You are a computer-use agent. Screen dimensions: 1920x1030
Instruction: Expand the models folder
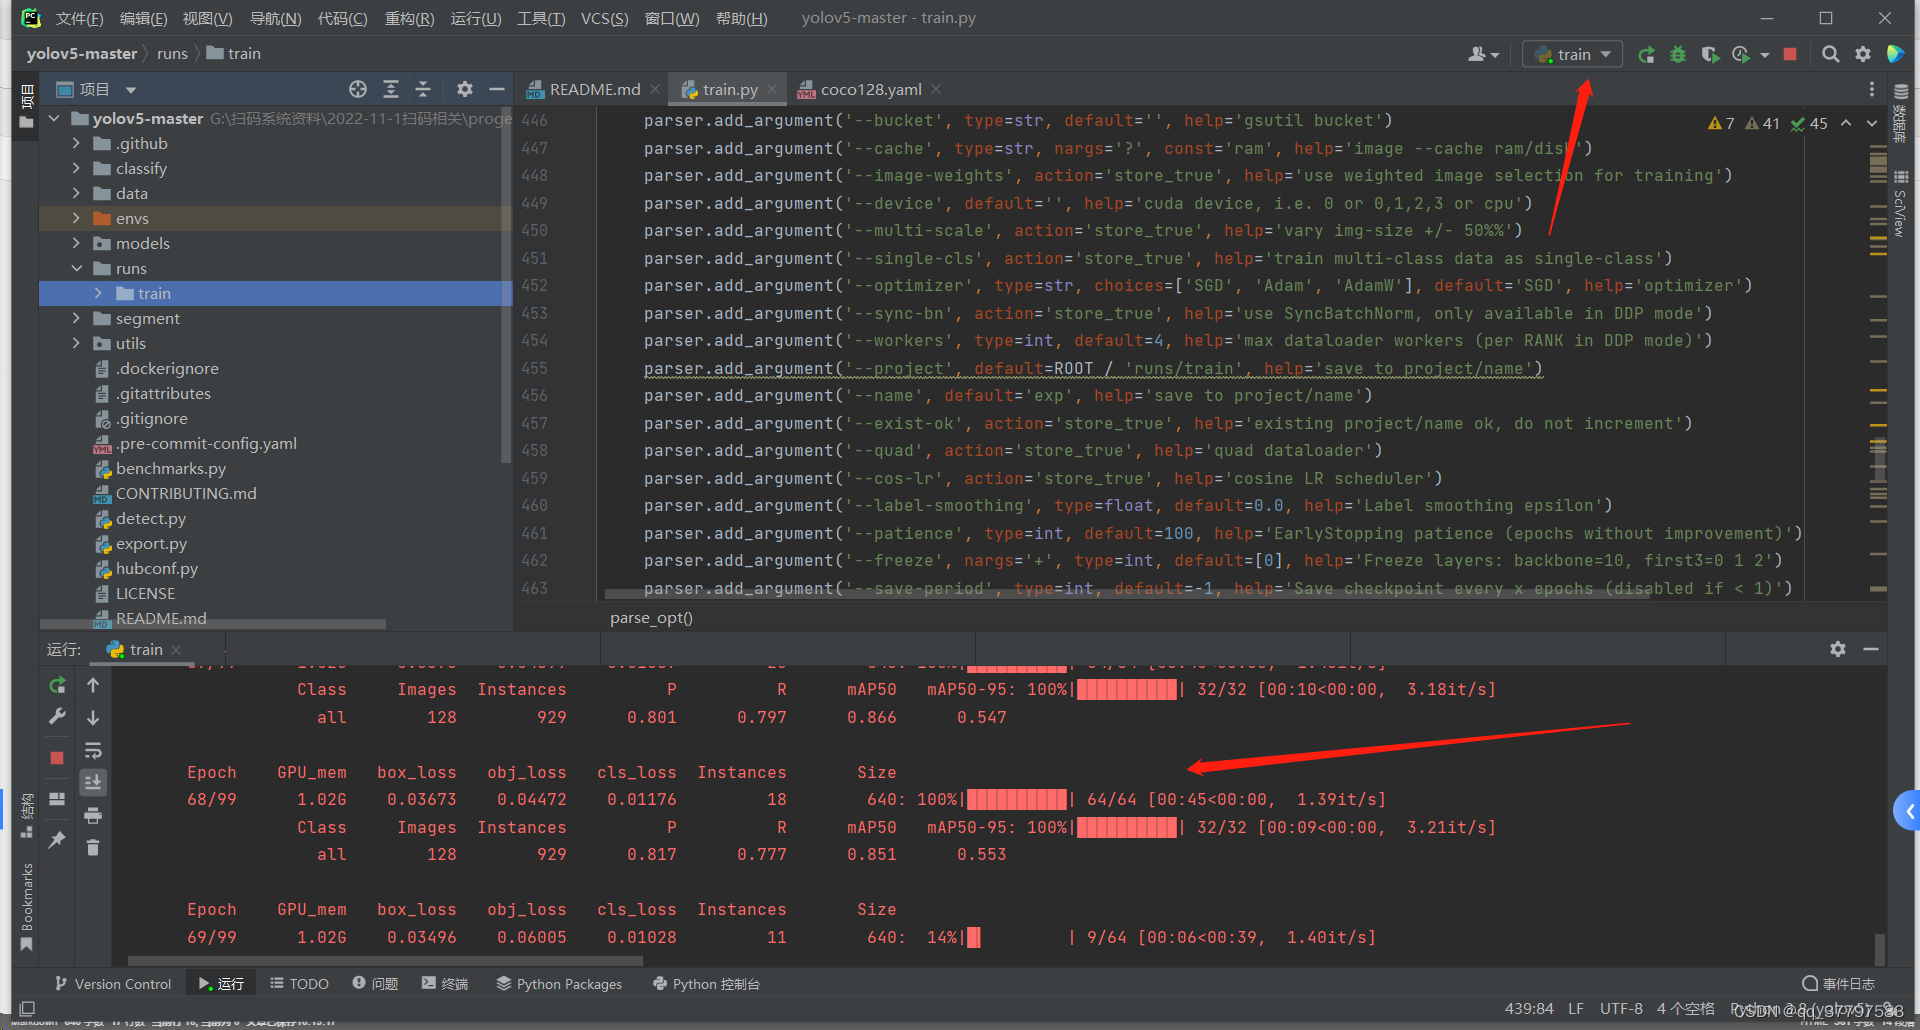76,243
